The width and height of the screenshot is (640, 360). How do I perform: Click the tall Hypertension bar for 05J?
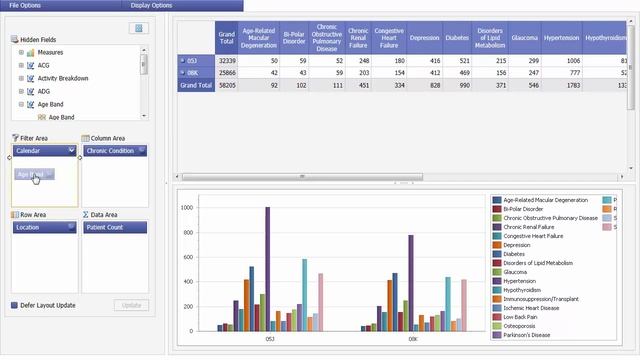click(x=268, y=269)
